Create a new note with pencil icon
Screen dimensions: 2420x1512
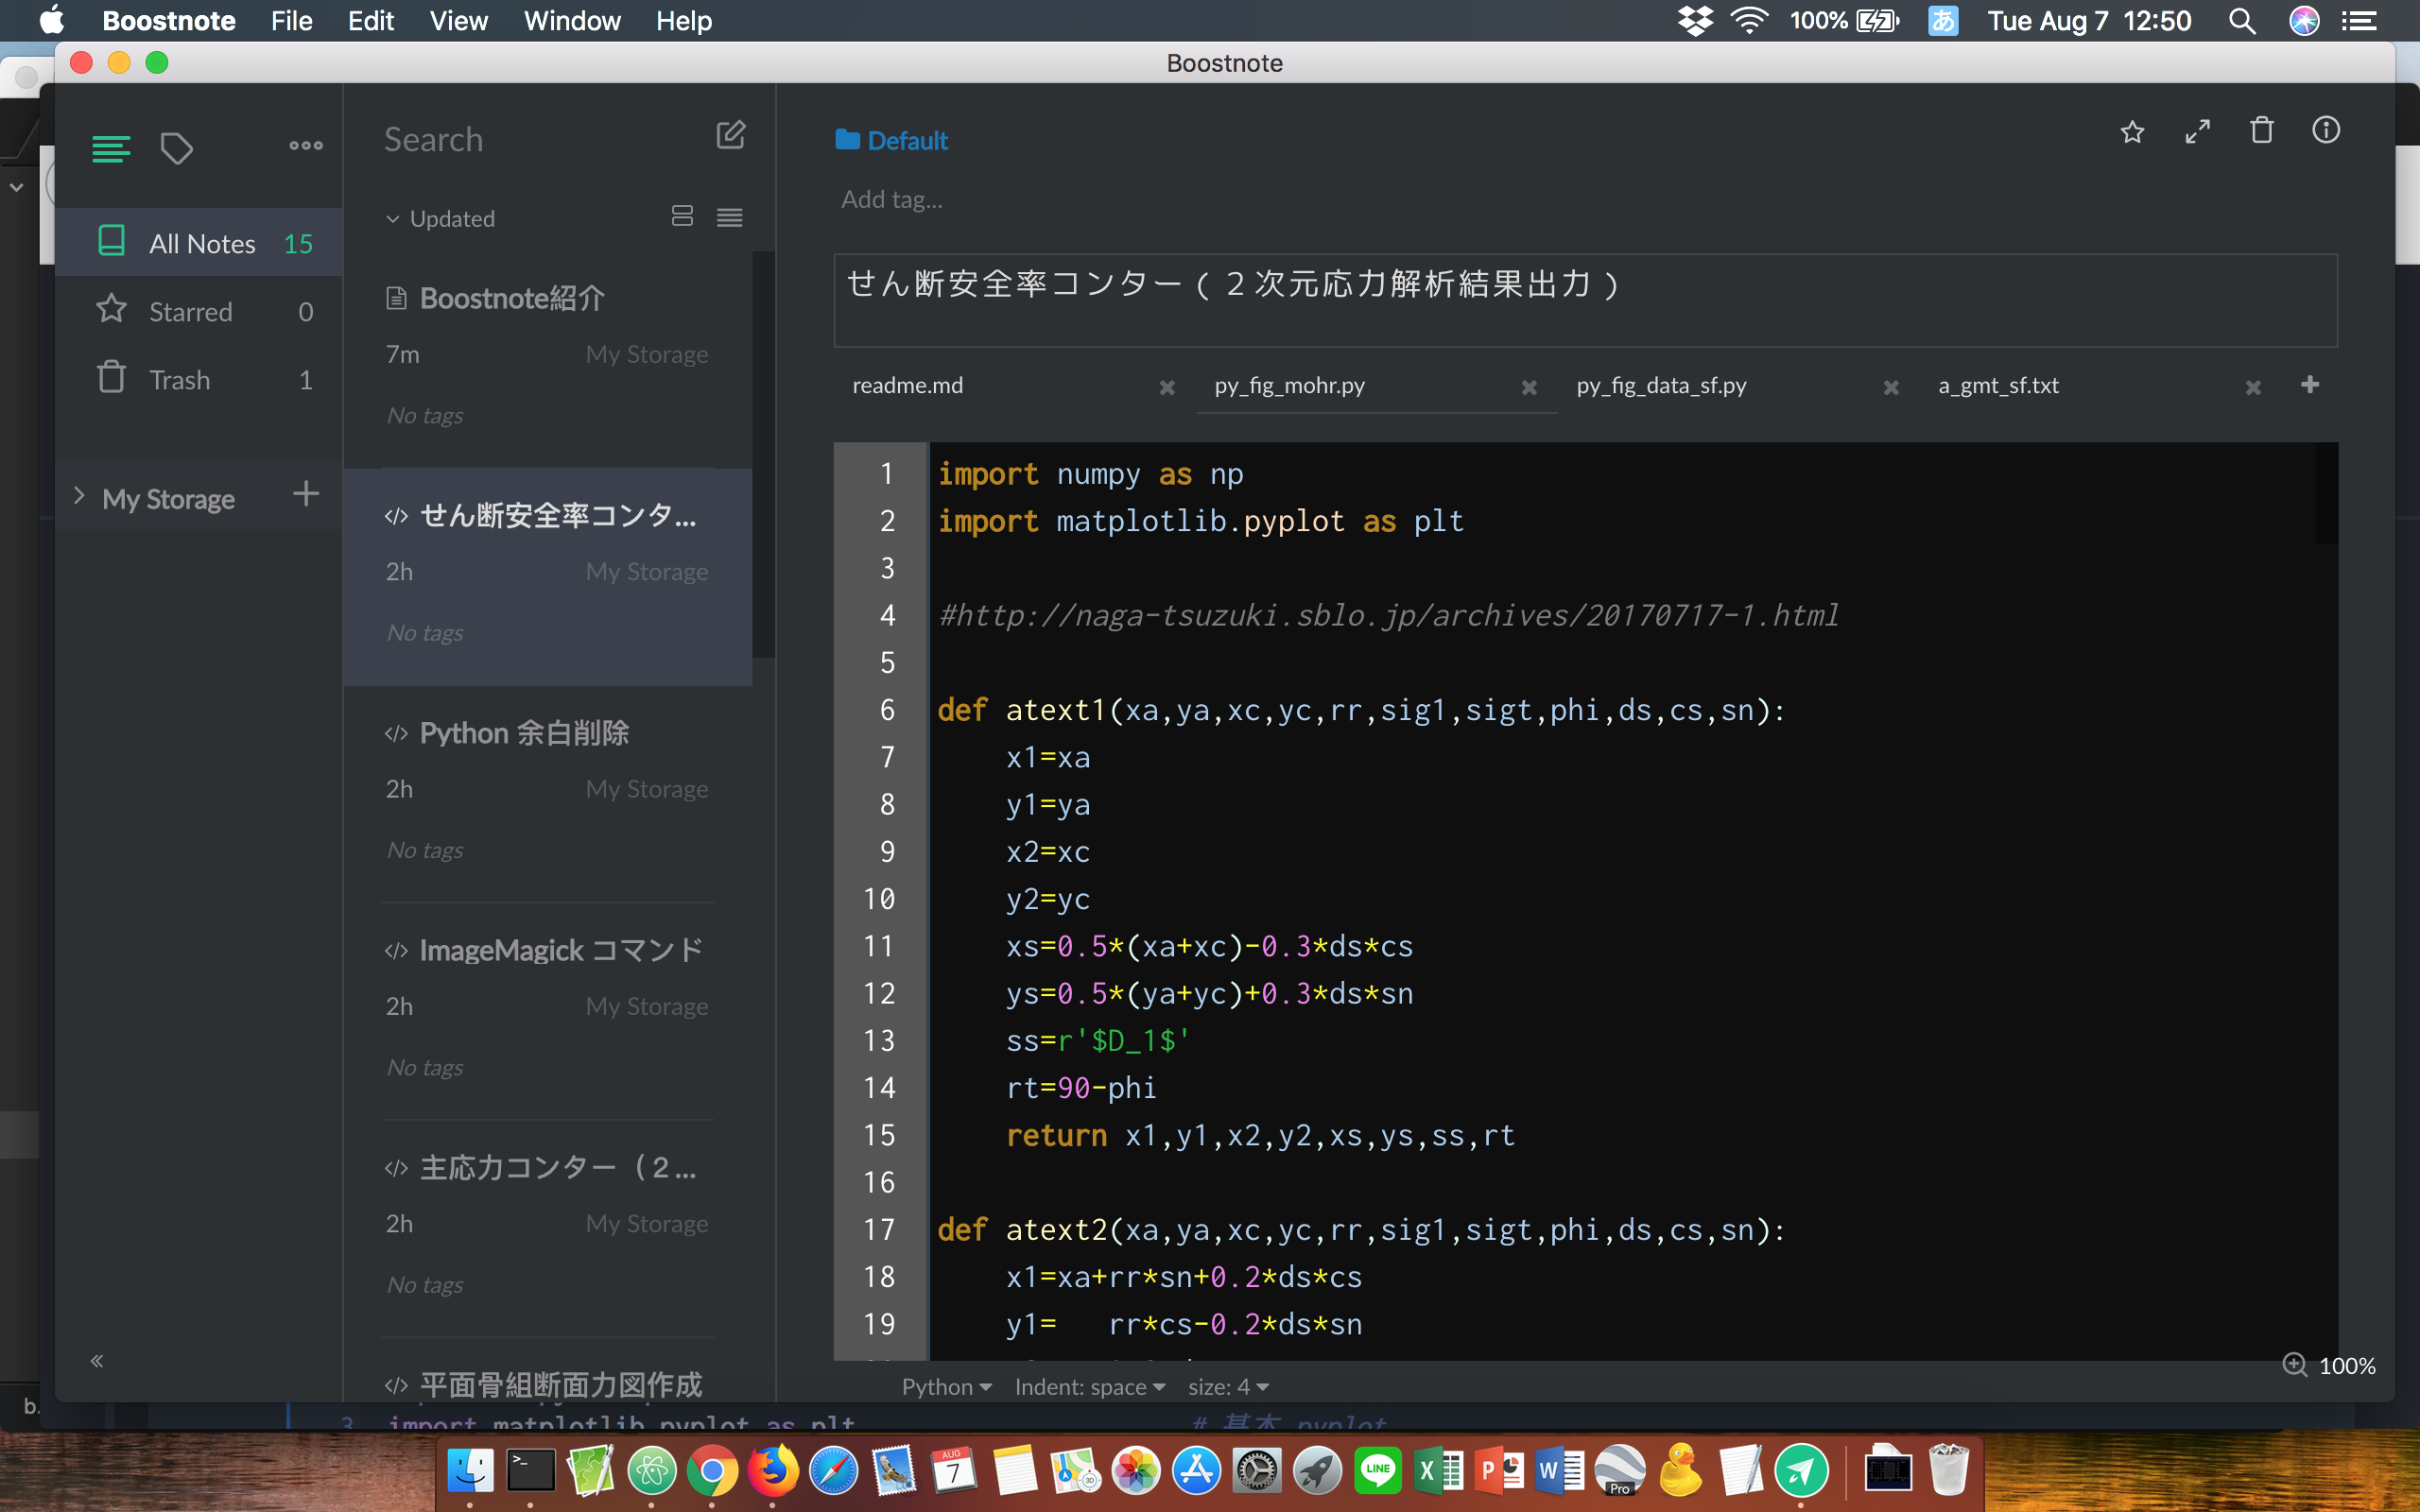(731, 135)
